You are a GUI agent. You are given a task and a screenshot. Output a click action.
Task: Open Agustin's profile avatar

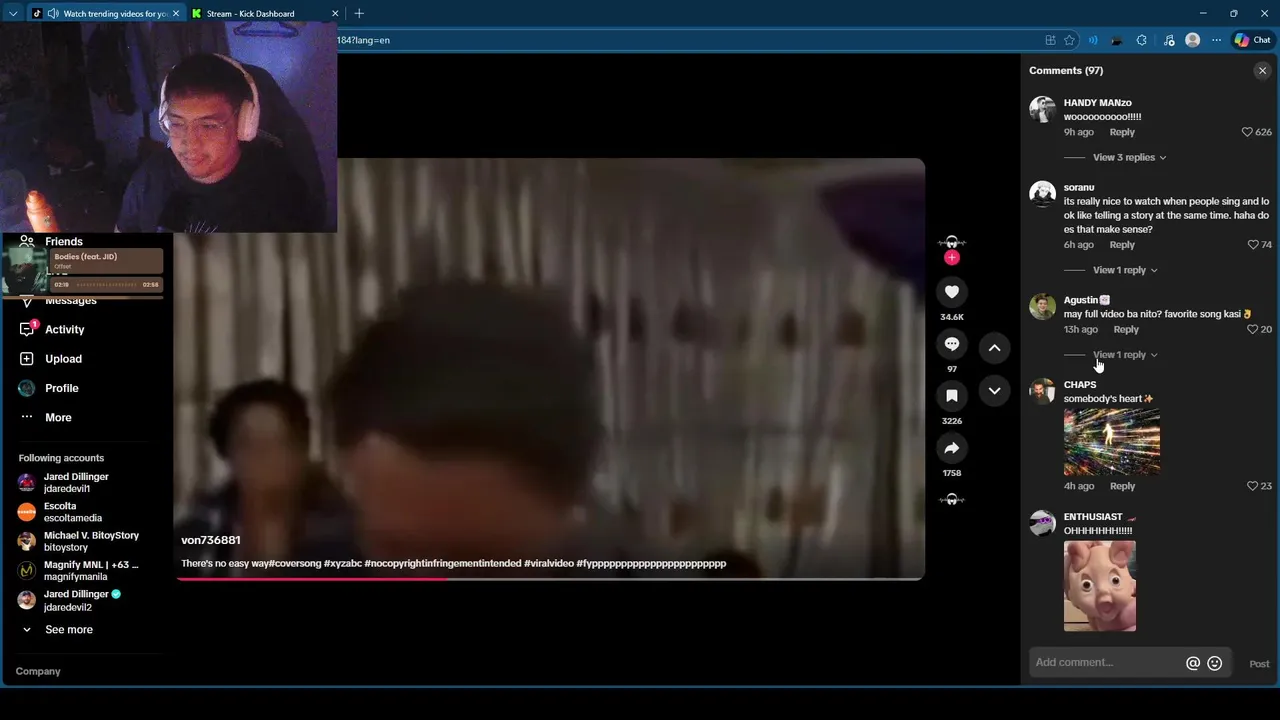1042,306
